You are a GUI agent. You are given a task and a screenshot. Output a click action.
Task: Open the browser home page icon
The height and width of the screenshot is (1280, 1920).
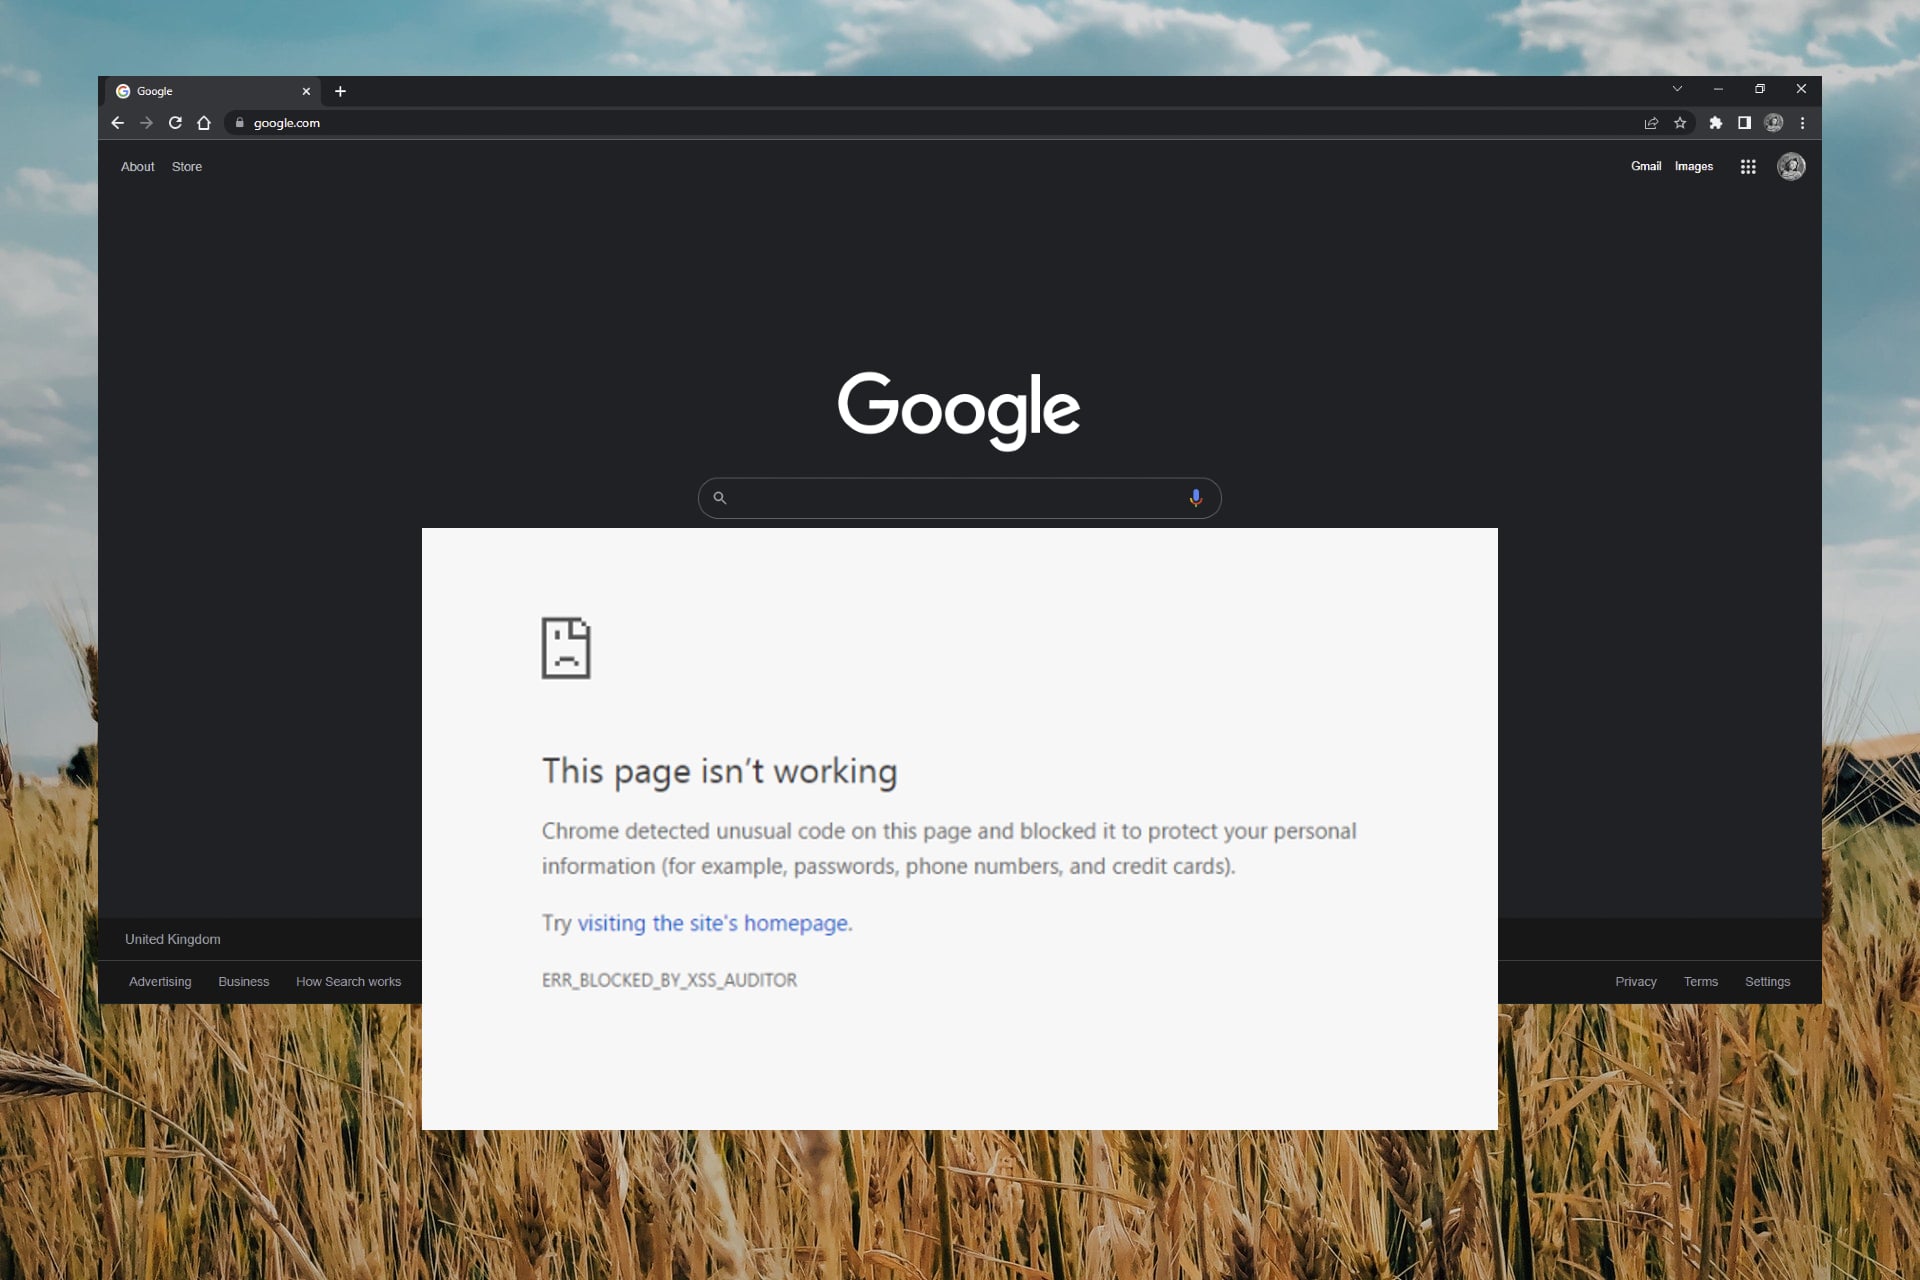[x=204, y=123]
